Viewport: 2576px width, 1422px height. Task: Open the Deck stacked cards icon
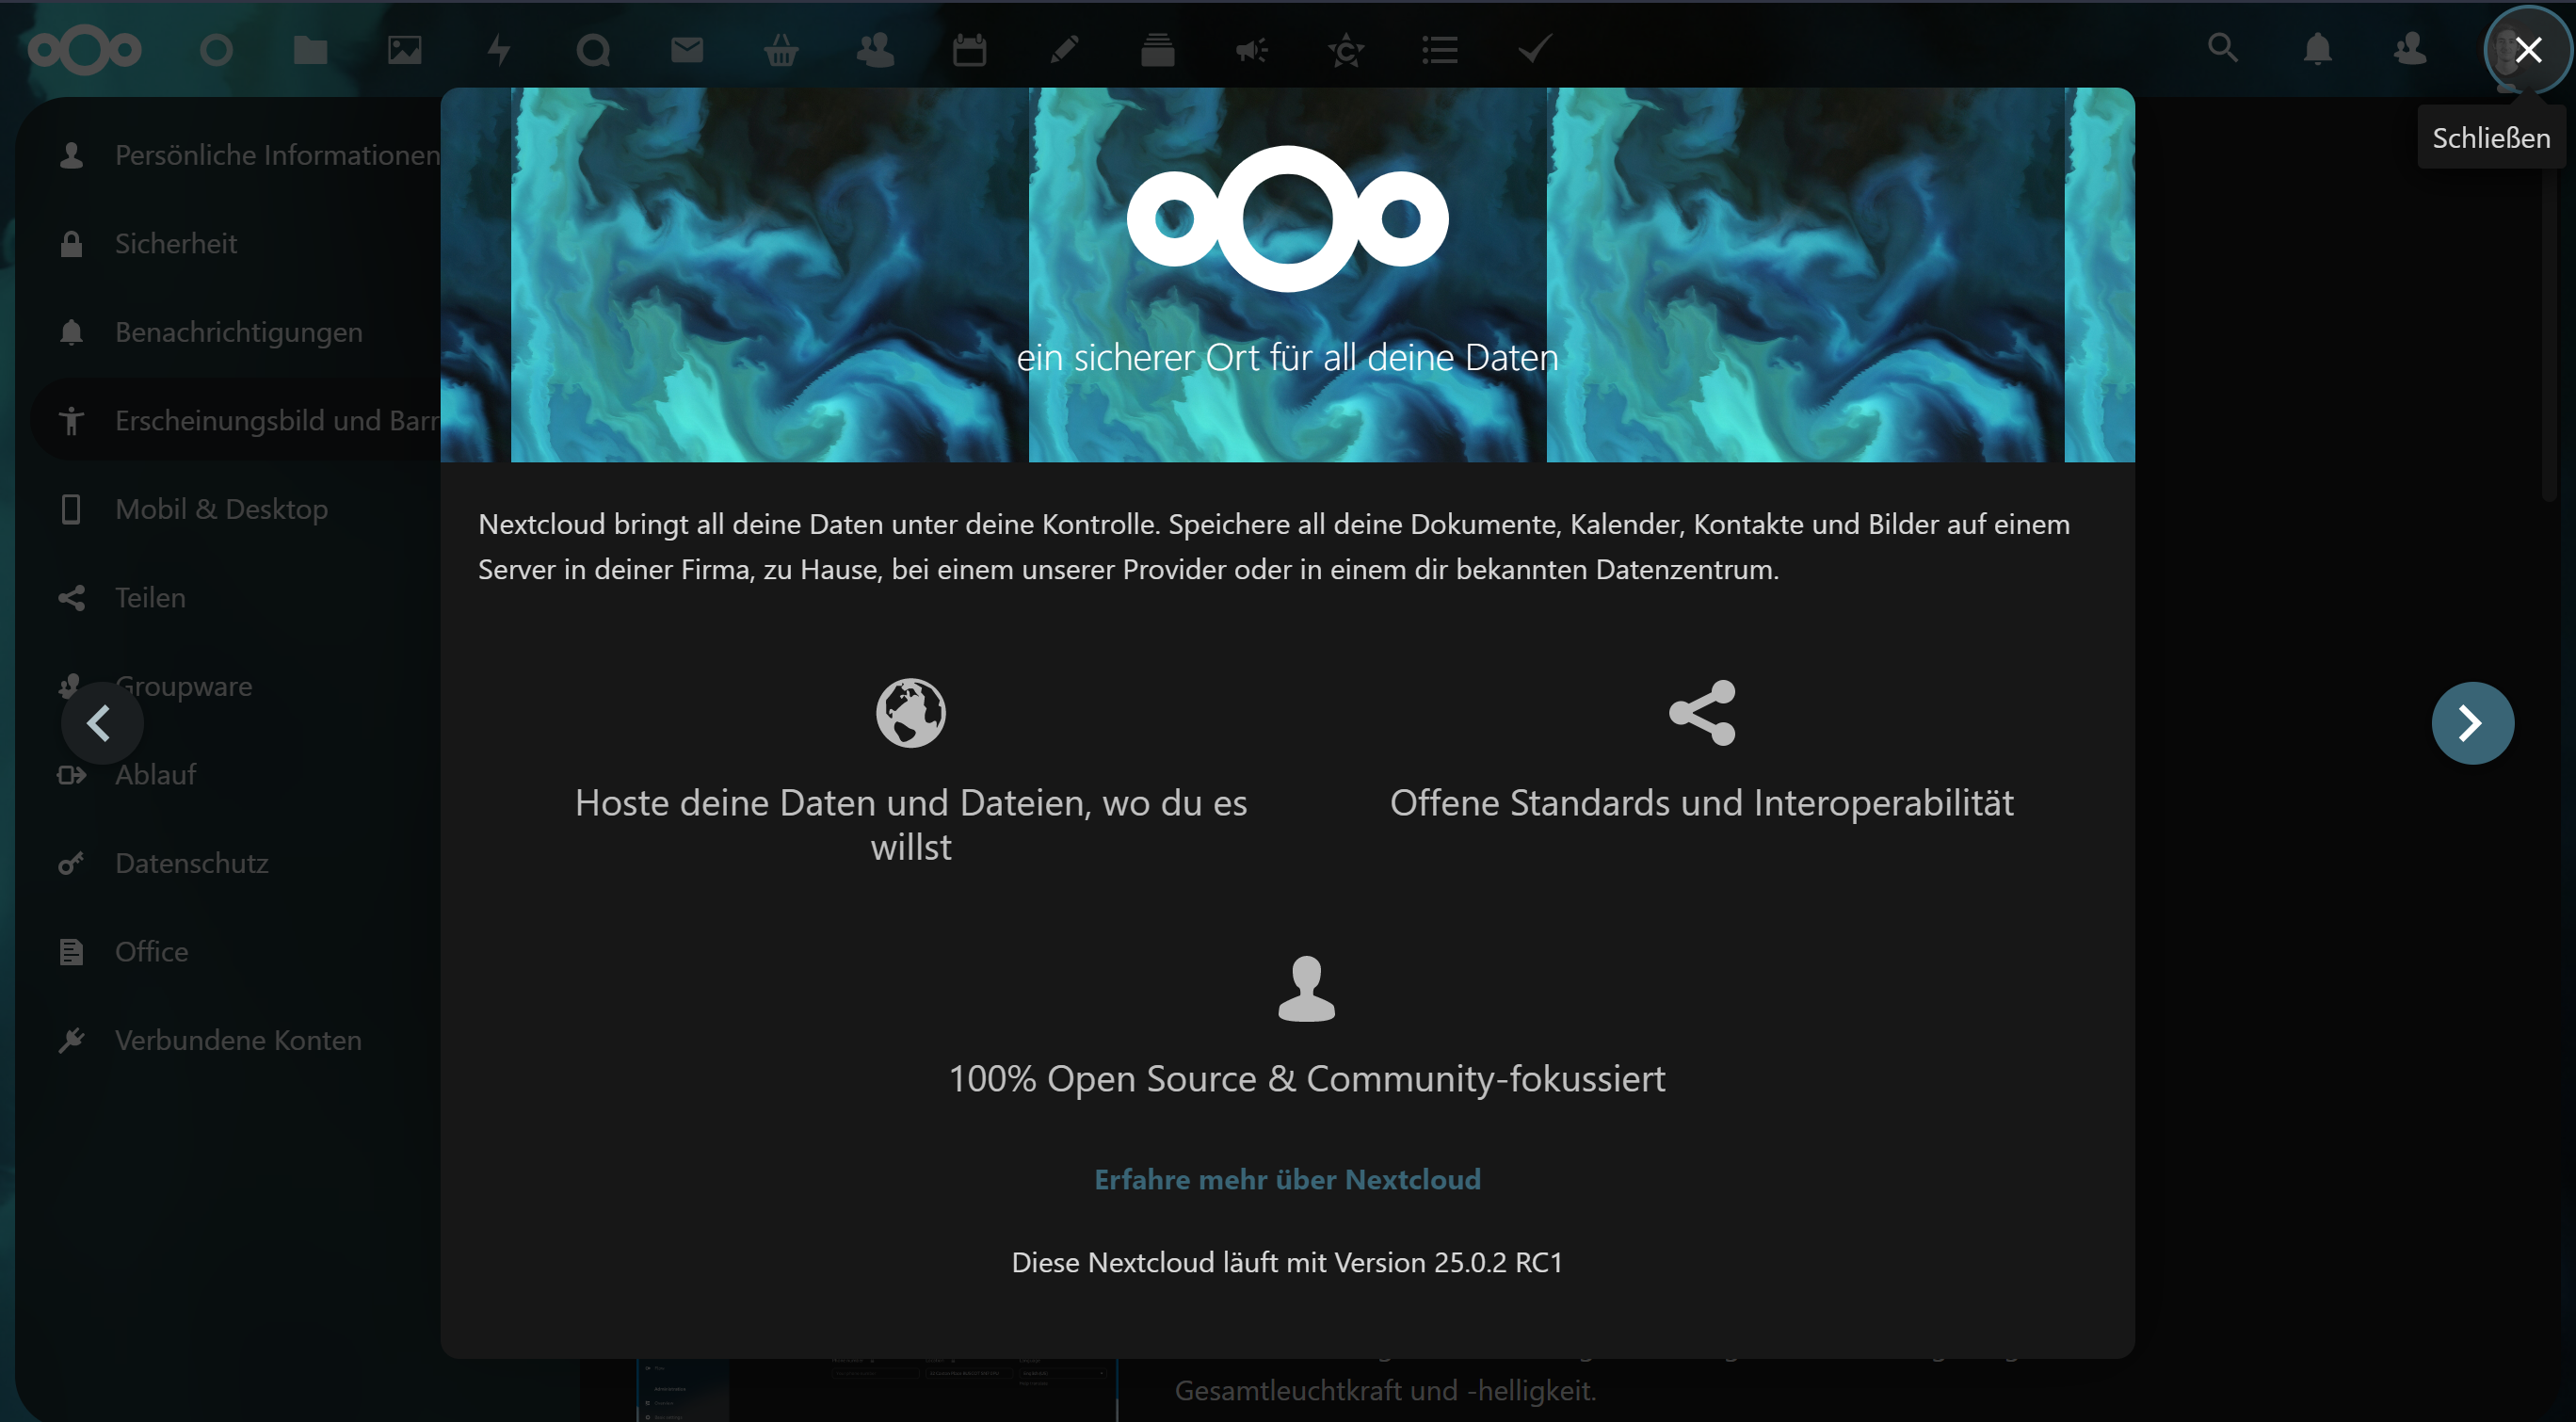click(1157, 49)
